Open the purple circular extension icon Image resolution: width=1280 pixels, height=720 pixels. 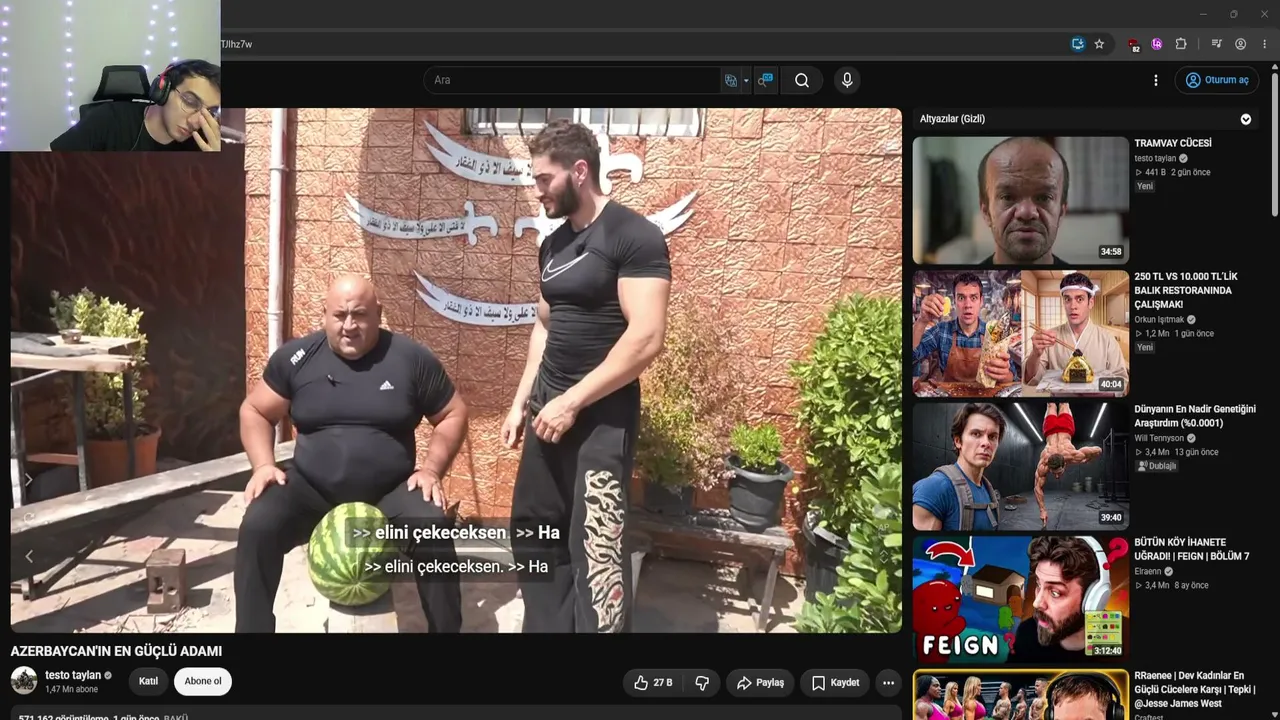[x=1157, y=44]
